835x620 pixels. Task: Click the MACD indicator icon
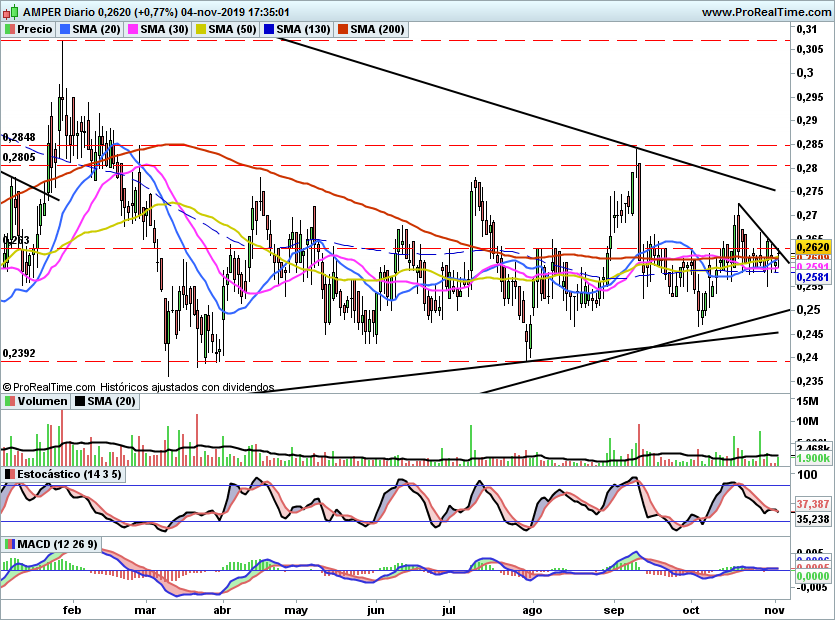click(x=10, y=544)
